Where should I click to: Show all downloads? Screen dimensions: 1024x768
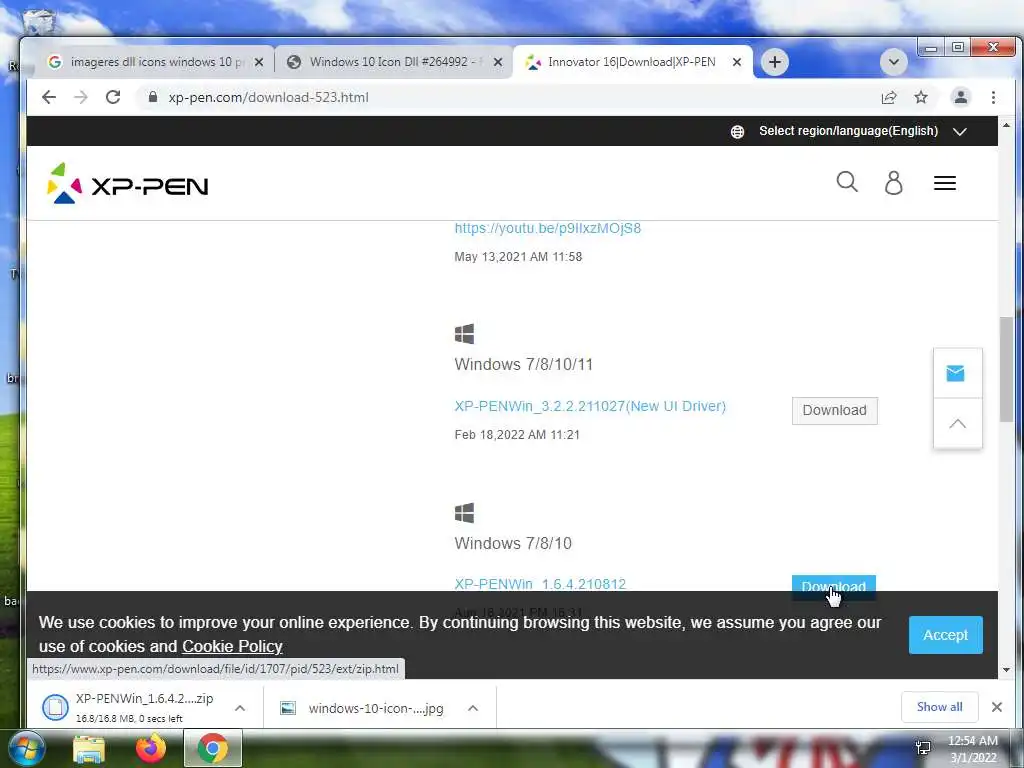[x=940, y=707]
